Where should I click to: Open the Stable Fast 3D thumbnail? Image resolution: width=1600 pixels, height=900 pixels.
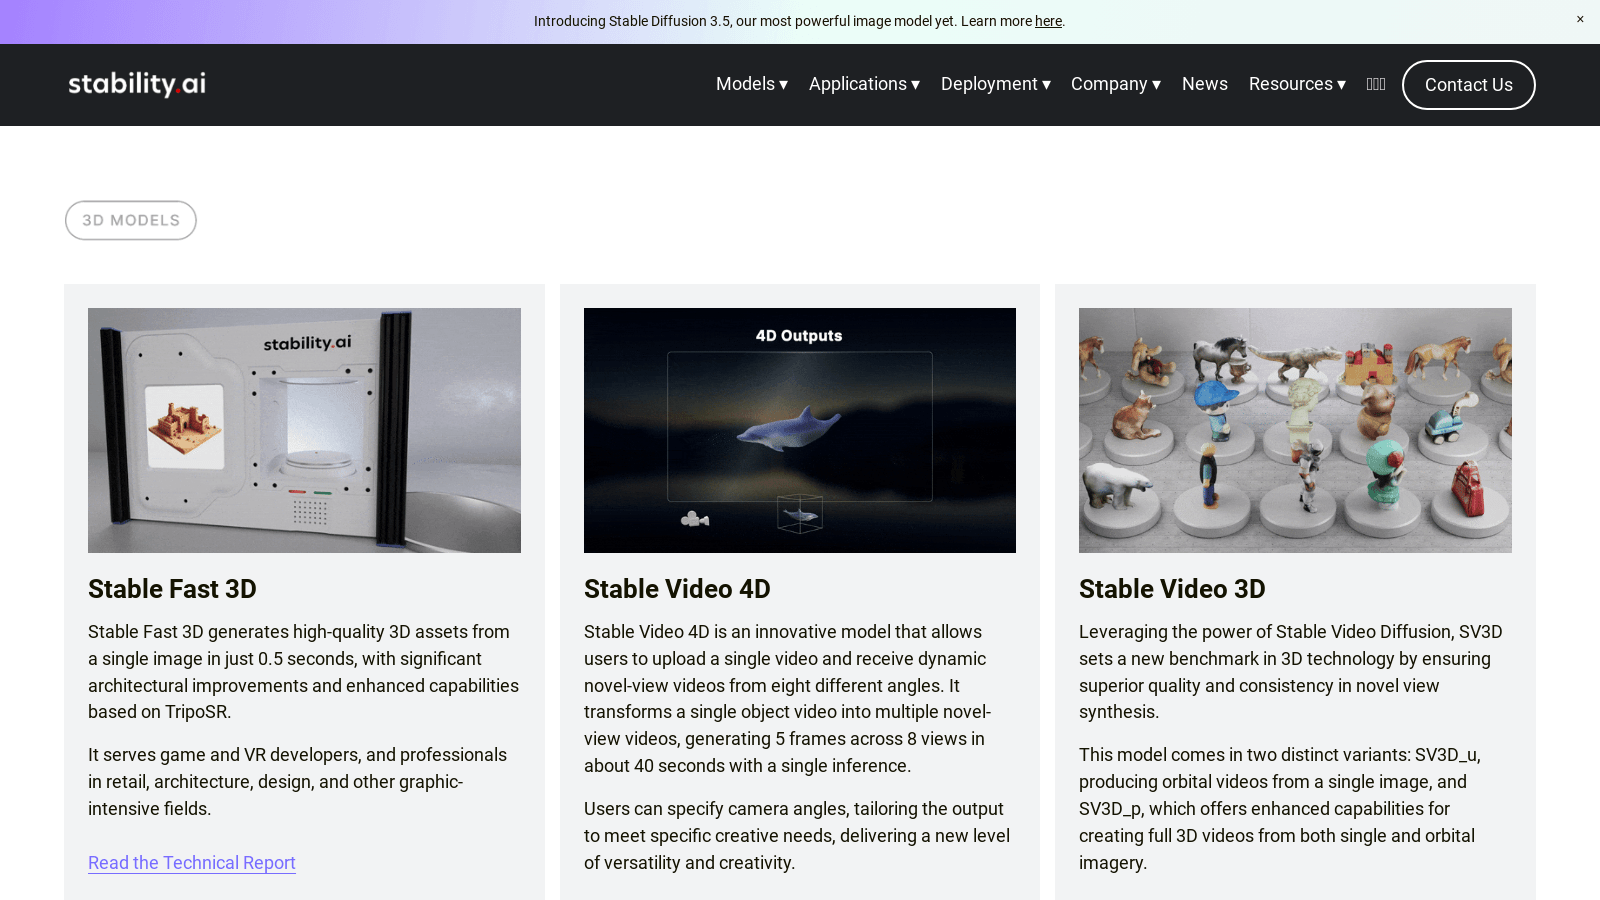pos(304,430)
